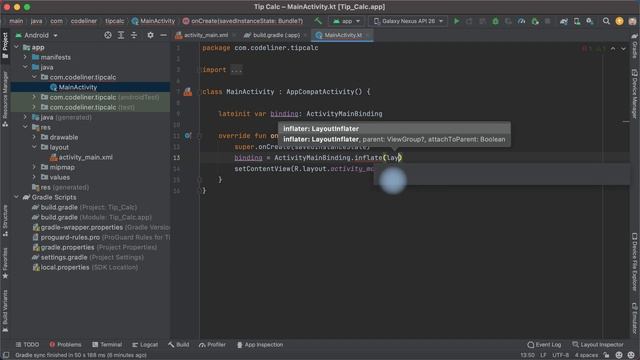This screenshot has height=360, width=640.
Task: Open the Event Log button
Action: pyautogui.click(x=544, y=344)
